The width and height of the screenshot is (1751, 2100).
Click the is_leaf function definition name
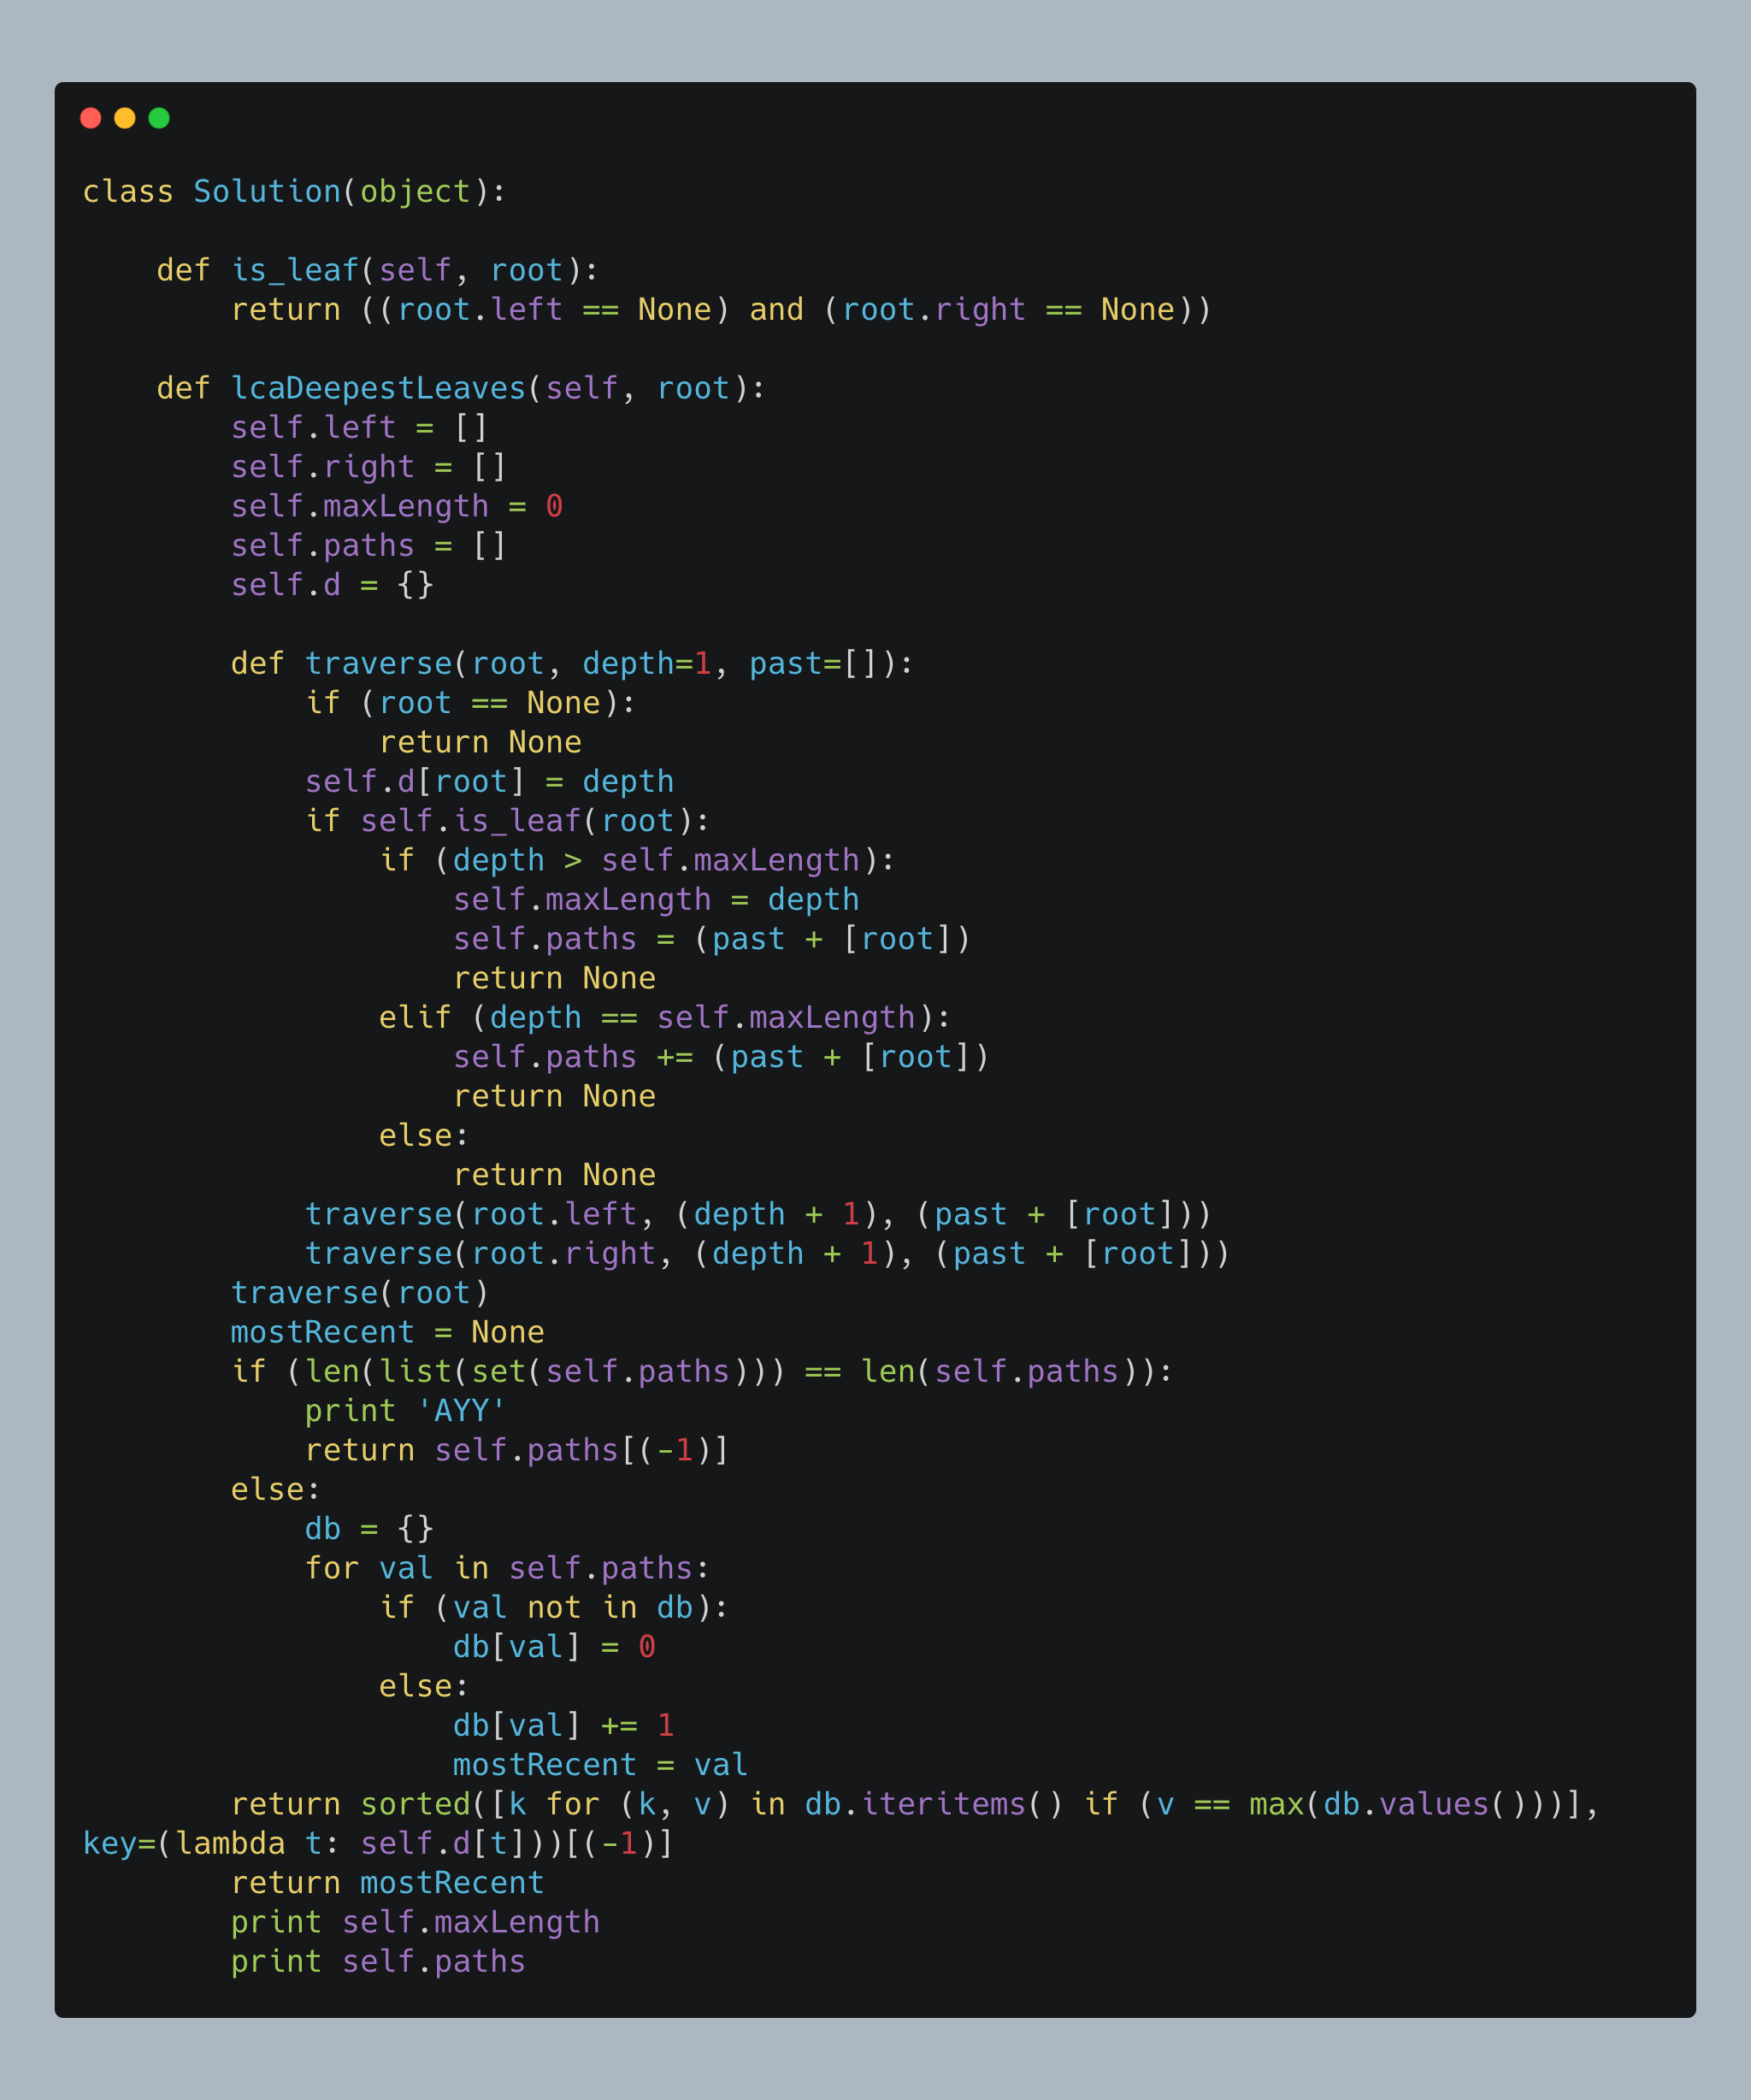[x=295, y=270]
